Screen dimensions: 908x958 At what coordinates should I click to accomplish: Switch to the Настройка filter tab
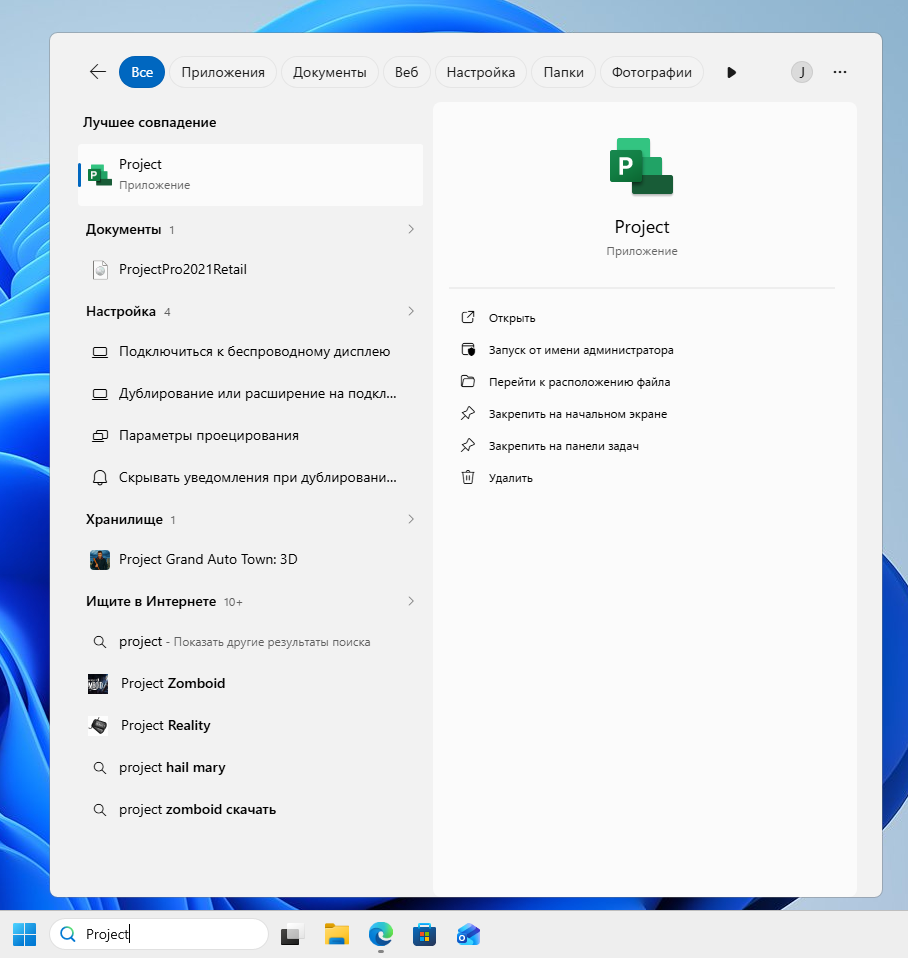pos(481,72)
